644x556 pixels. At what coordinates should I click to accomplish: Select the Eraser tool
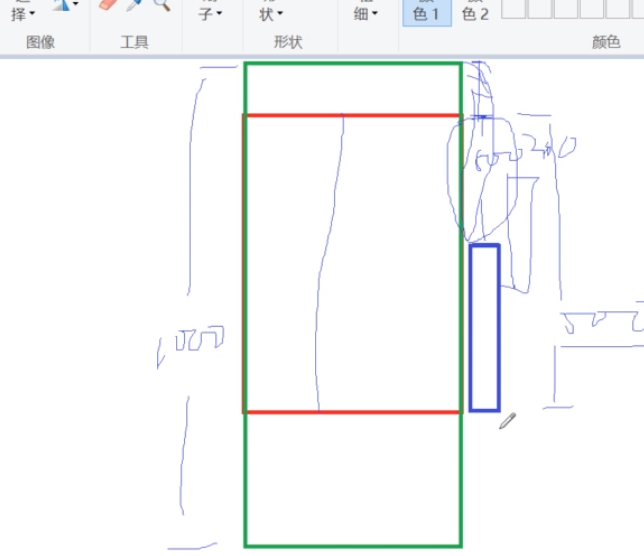tap(108, 4)
